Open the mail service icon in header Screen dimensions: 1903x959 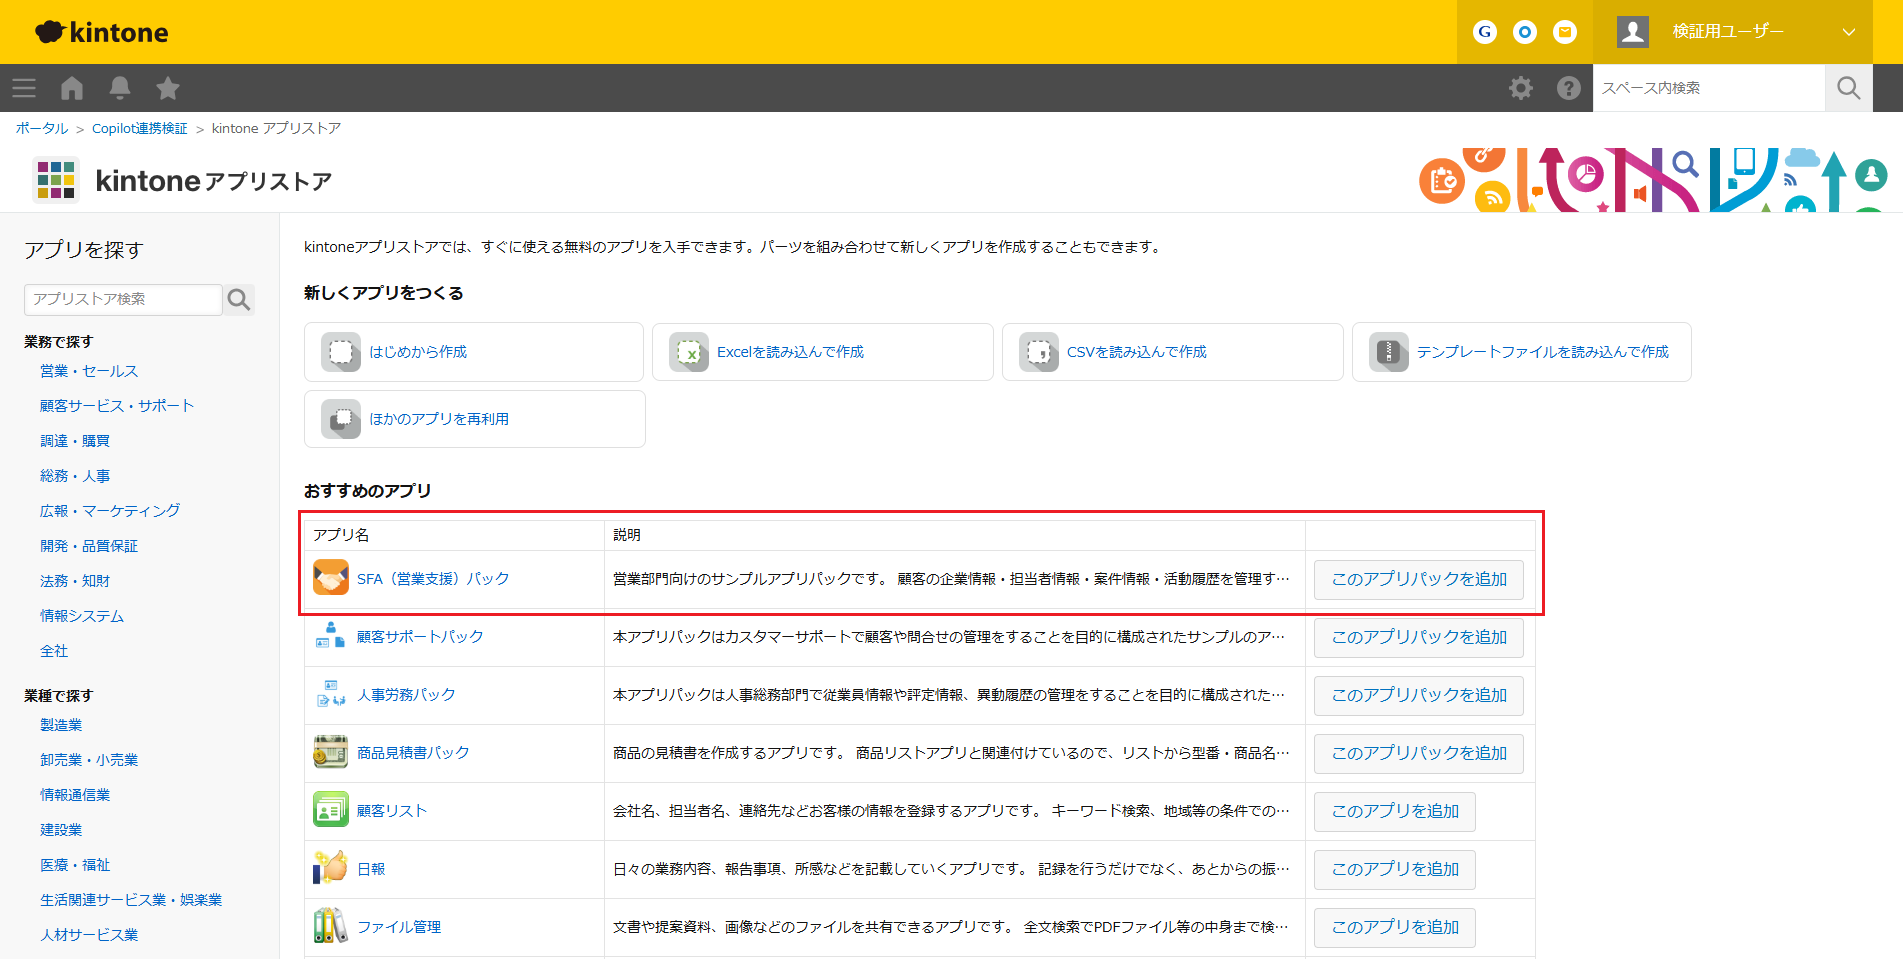1565,32
